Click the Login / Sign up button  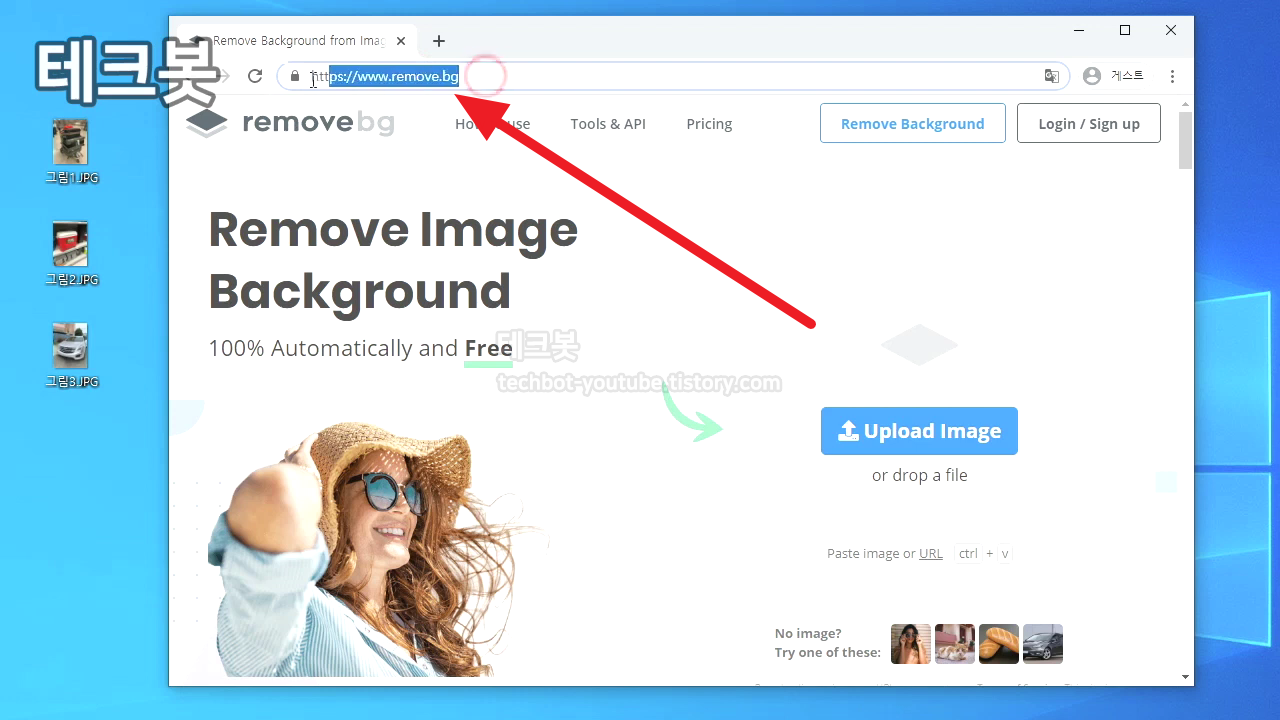click(x=1089, y=123)
